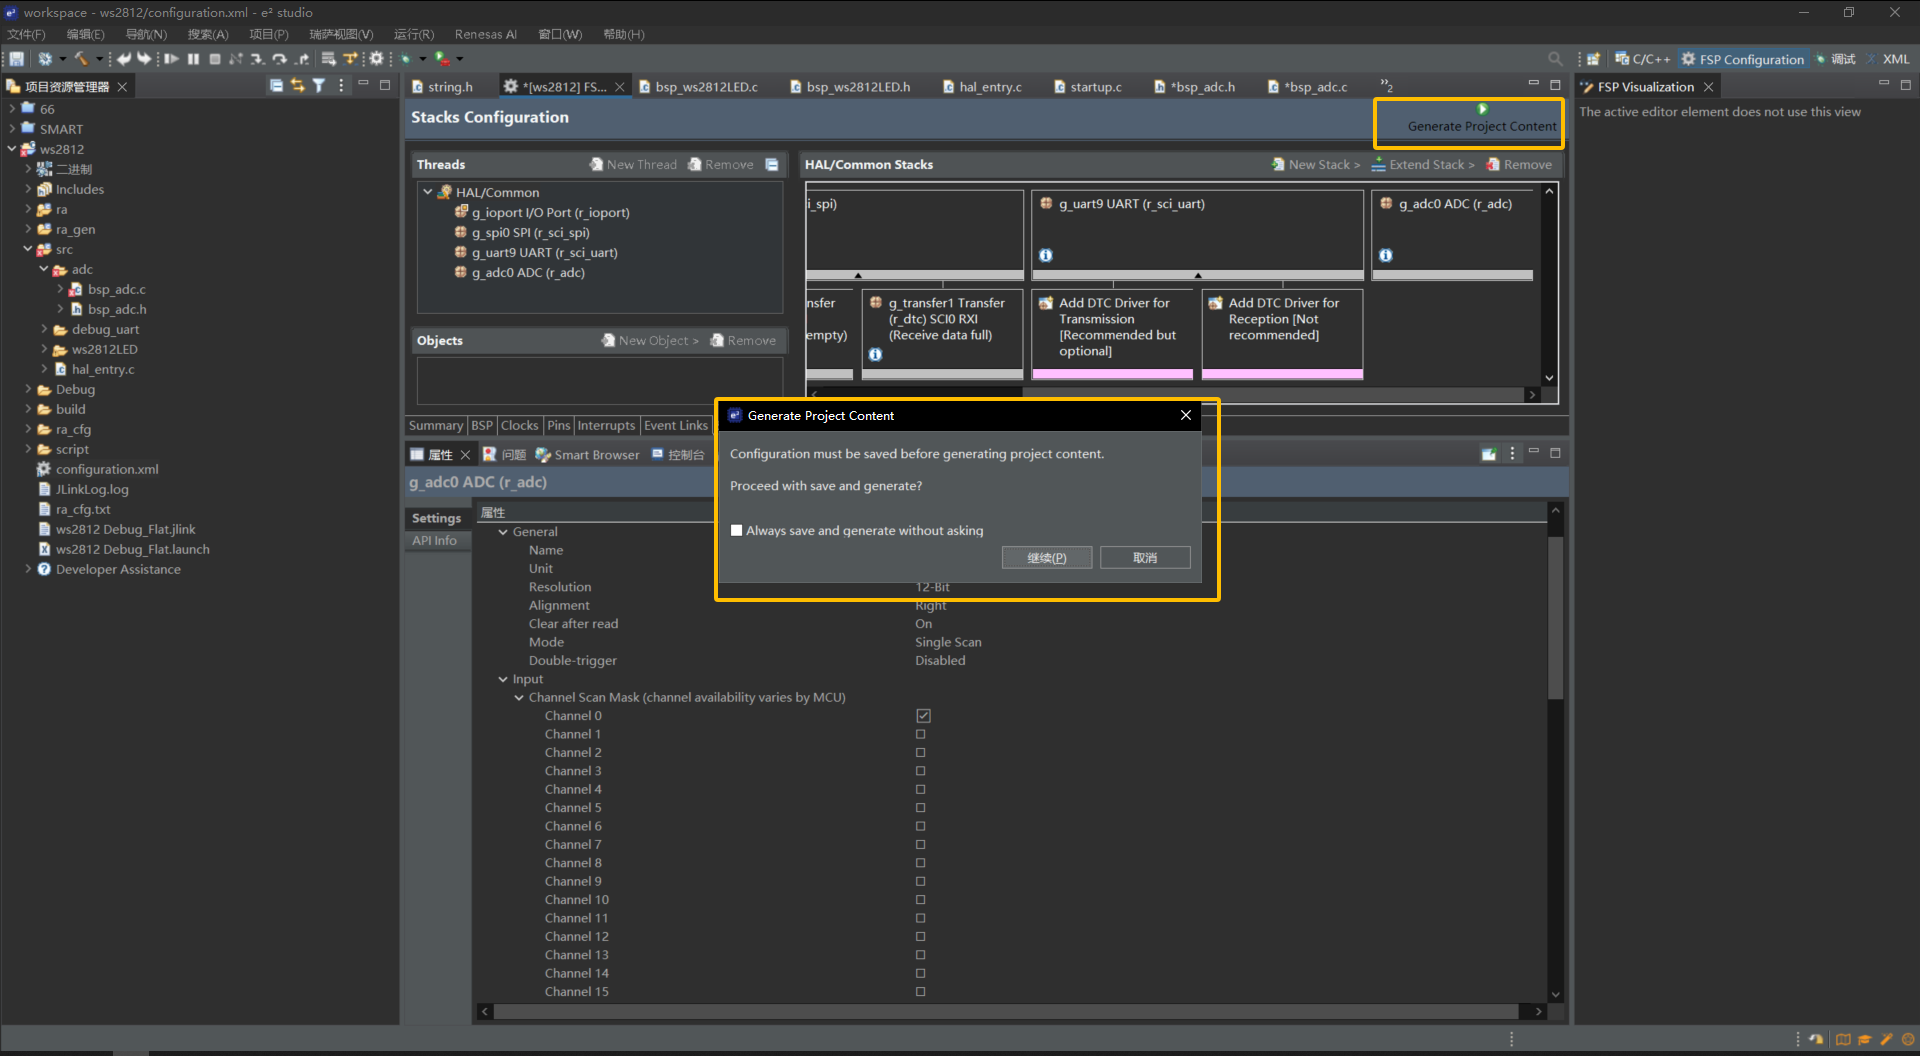The width and height of the screenshot is (1920, 1056).
Task: Enable the Channel 11 checkbox
Action: (x=921, y=918)
